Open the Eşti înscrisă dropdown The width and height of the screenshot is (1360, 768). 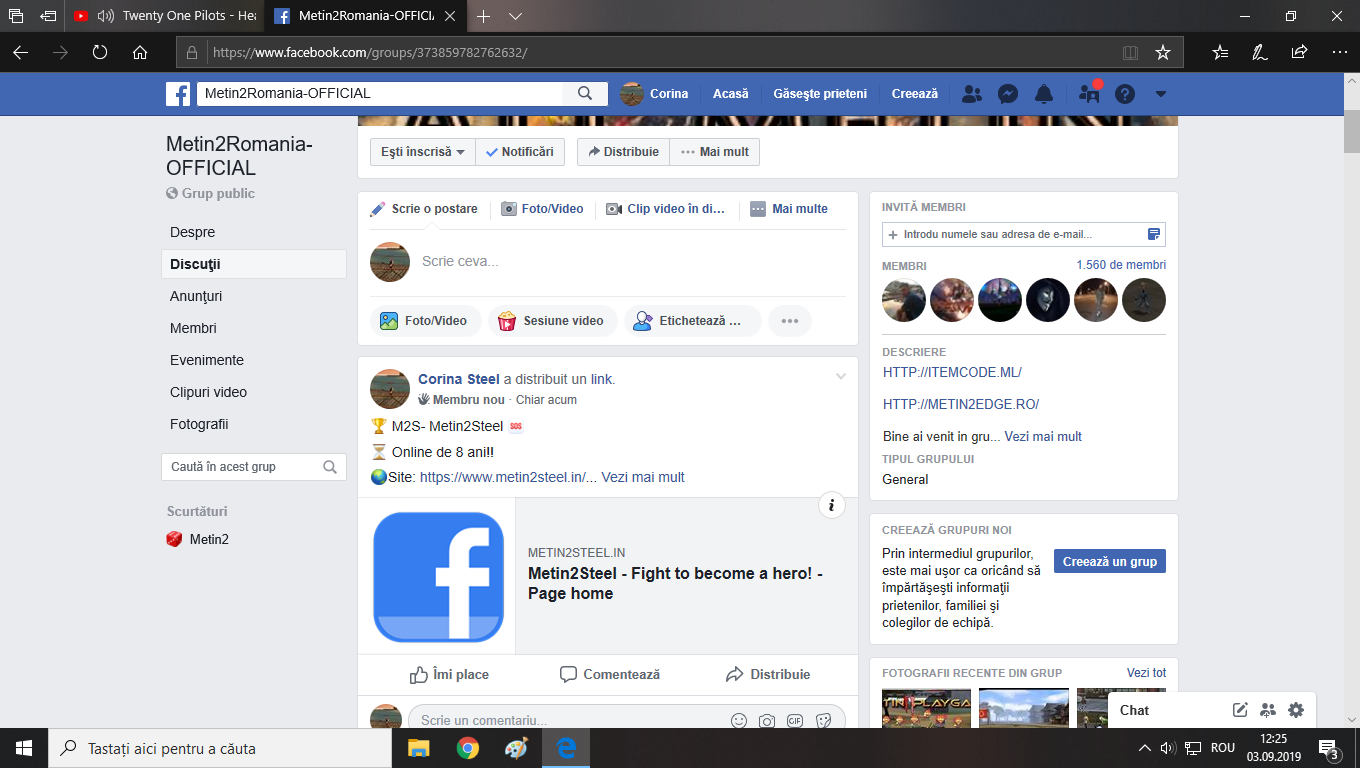click(x=423, y=152)
